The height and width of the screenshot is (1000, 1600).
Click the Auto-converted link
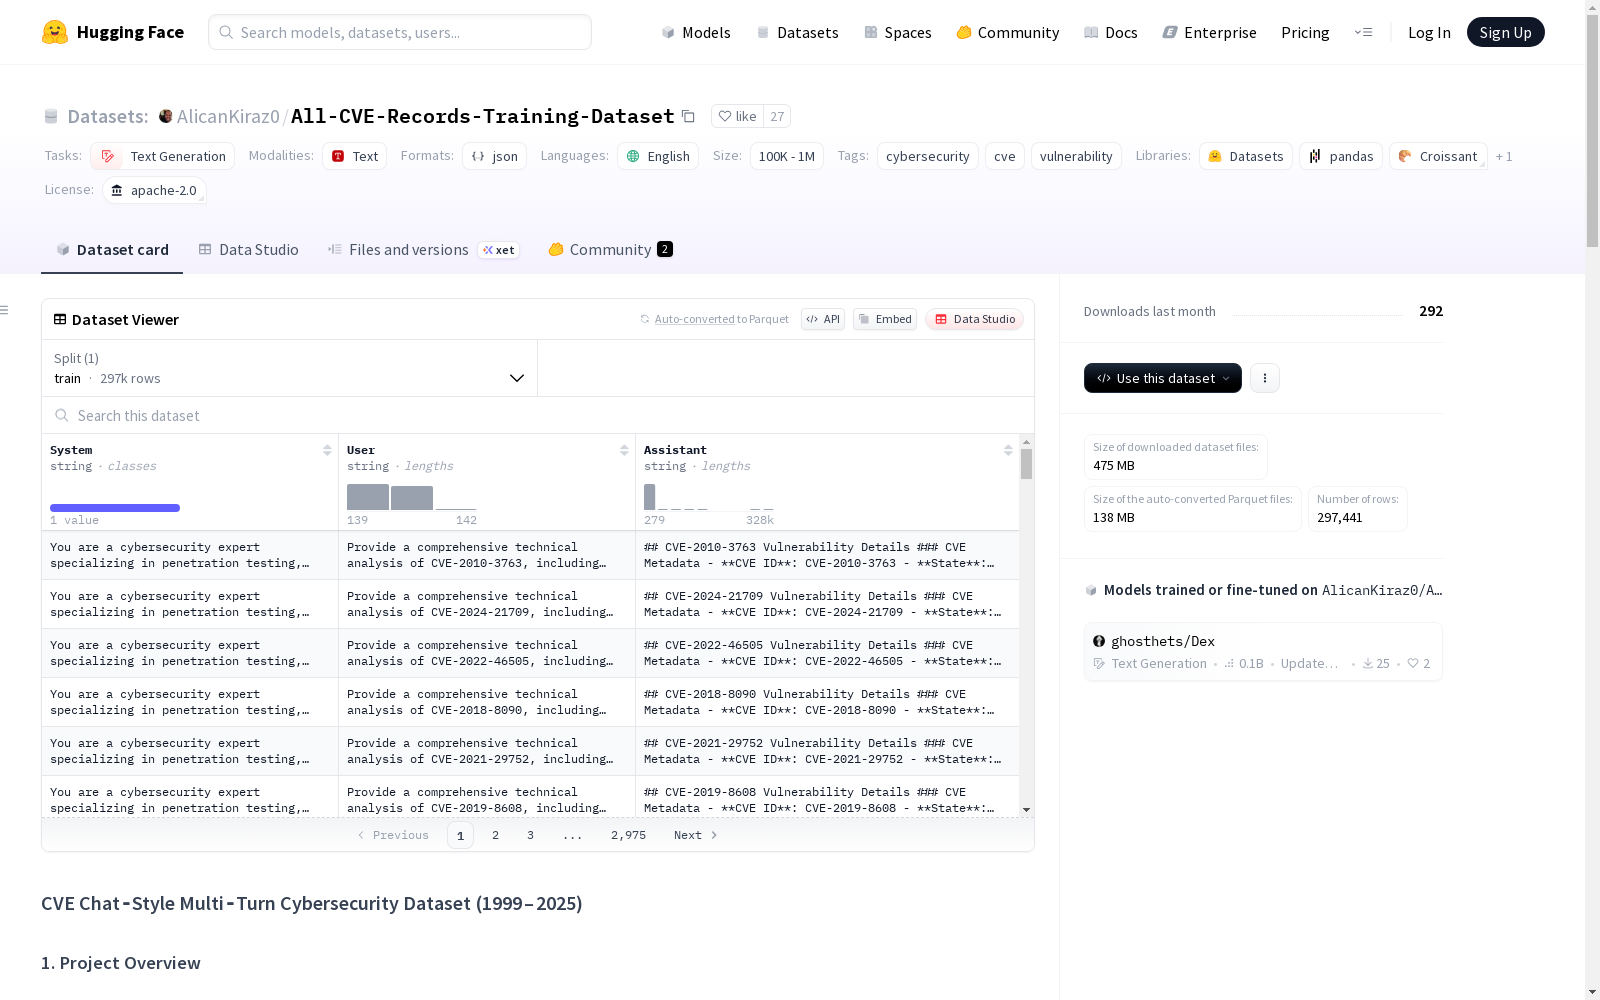point(694,319)
